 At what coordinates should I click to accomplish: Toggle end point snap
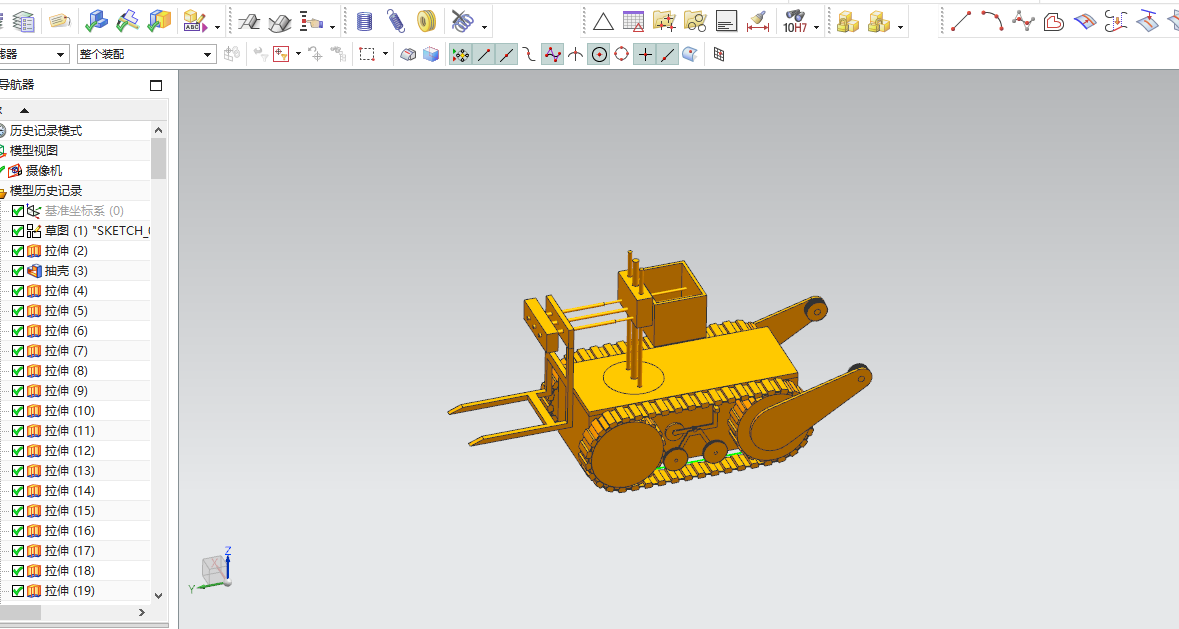(x=484, y=54)
